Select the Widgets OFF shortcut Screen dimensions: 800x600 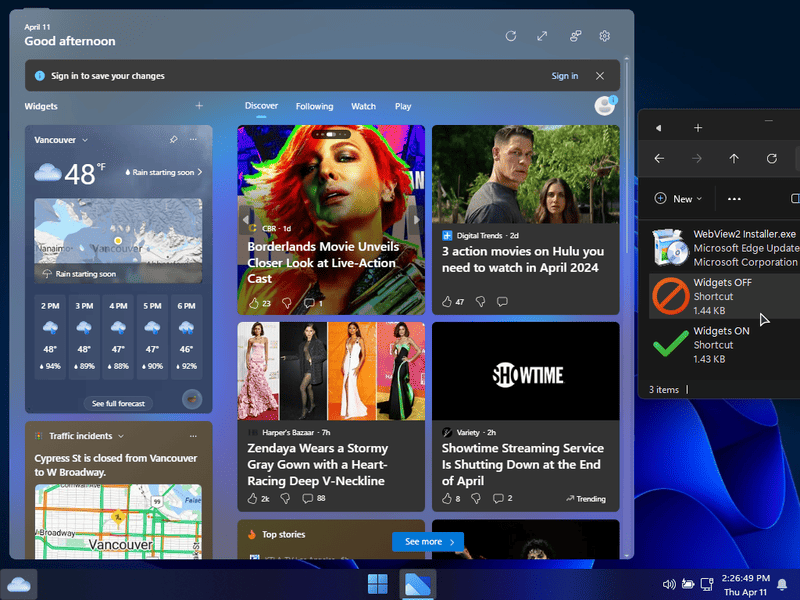(724, 296)
